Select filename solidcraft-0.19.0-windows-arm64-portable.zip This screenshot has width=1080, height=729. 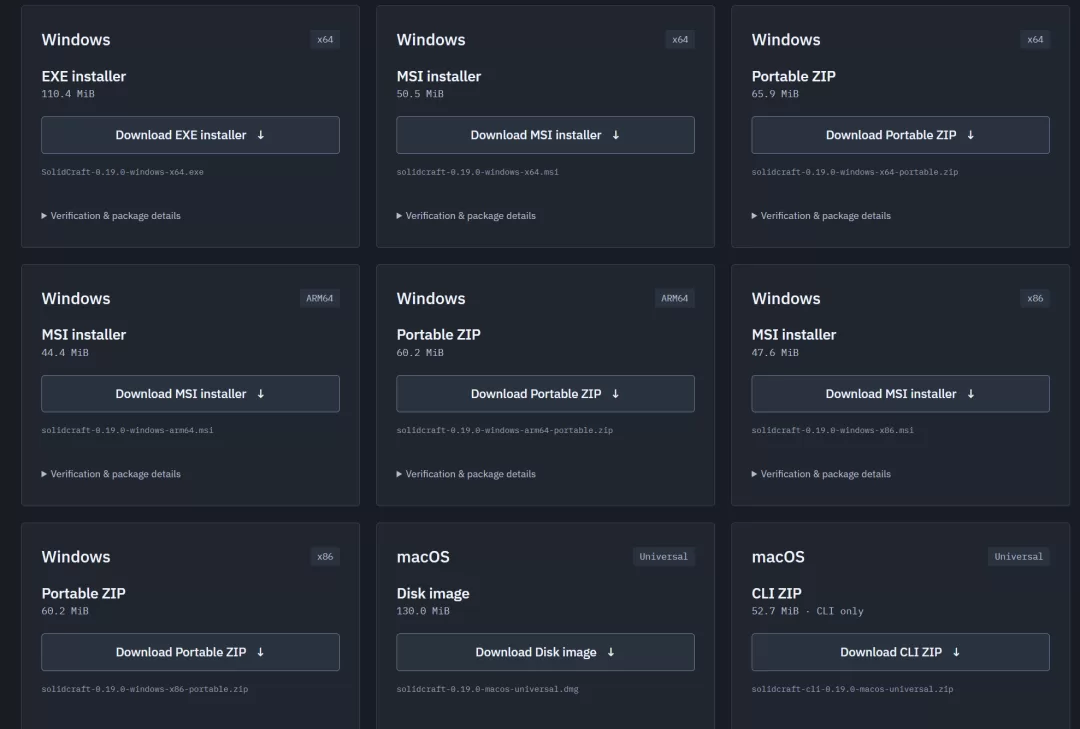tap(505, 431)
